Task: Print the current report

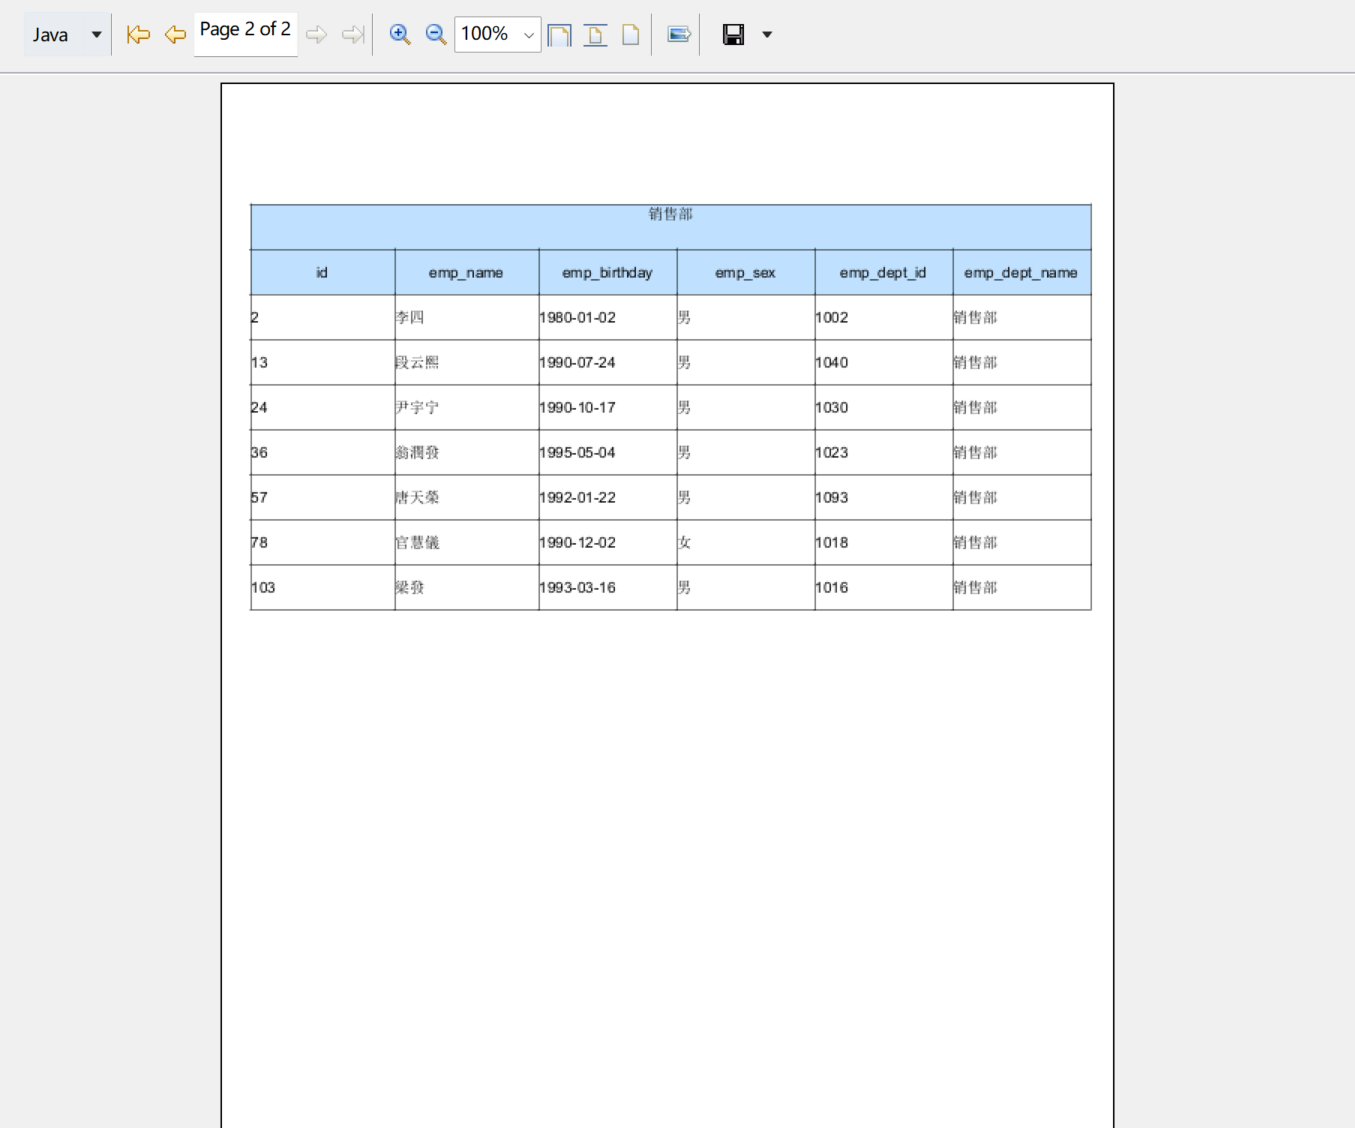Action: point(677,33)
